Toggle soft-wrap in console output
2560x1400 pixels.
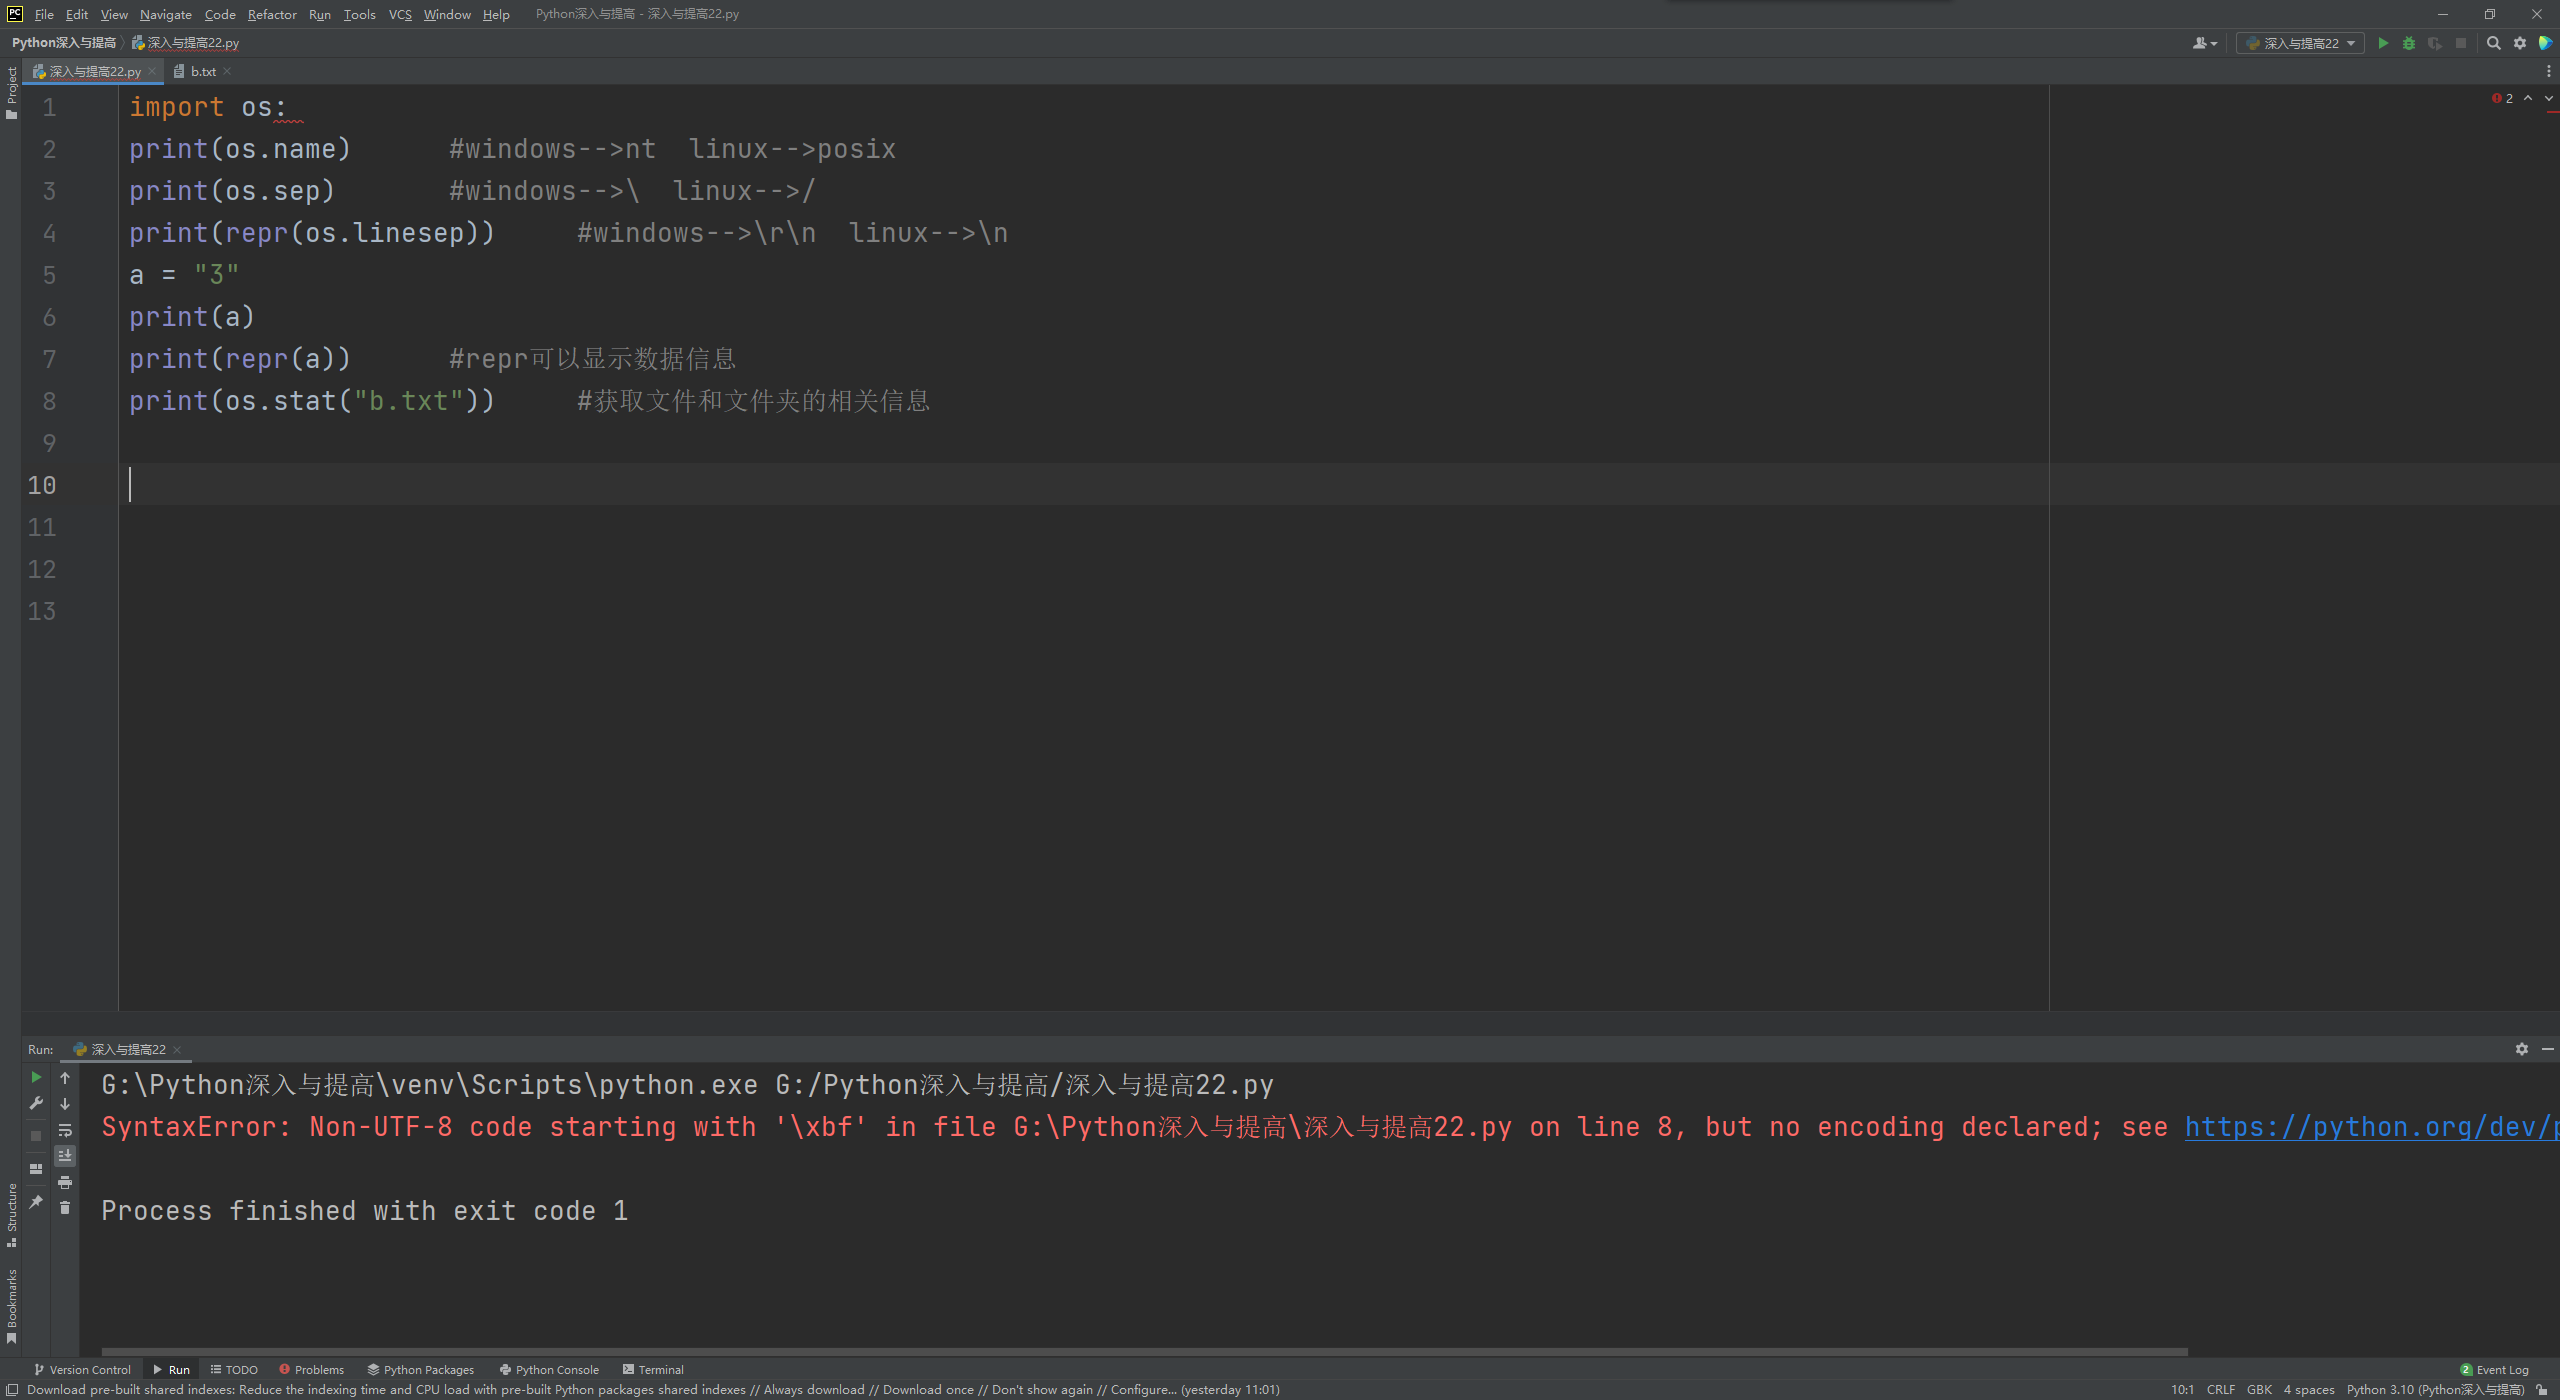[65, 1130]
